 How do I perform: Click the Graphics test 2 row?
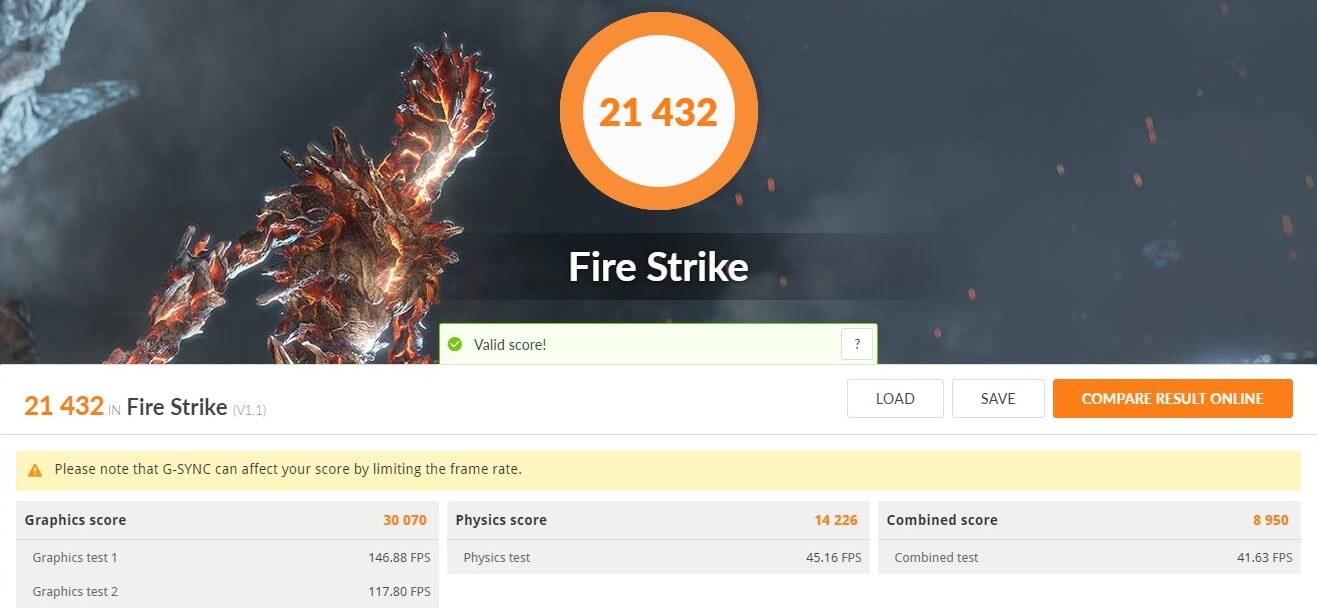pos(225,591)
